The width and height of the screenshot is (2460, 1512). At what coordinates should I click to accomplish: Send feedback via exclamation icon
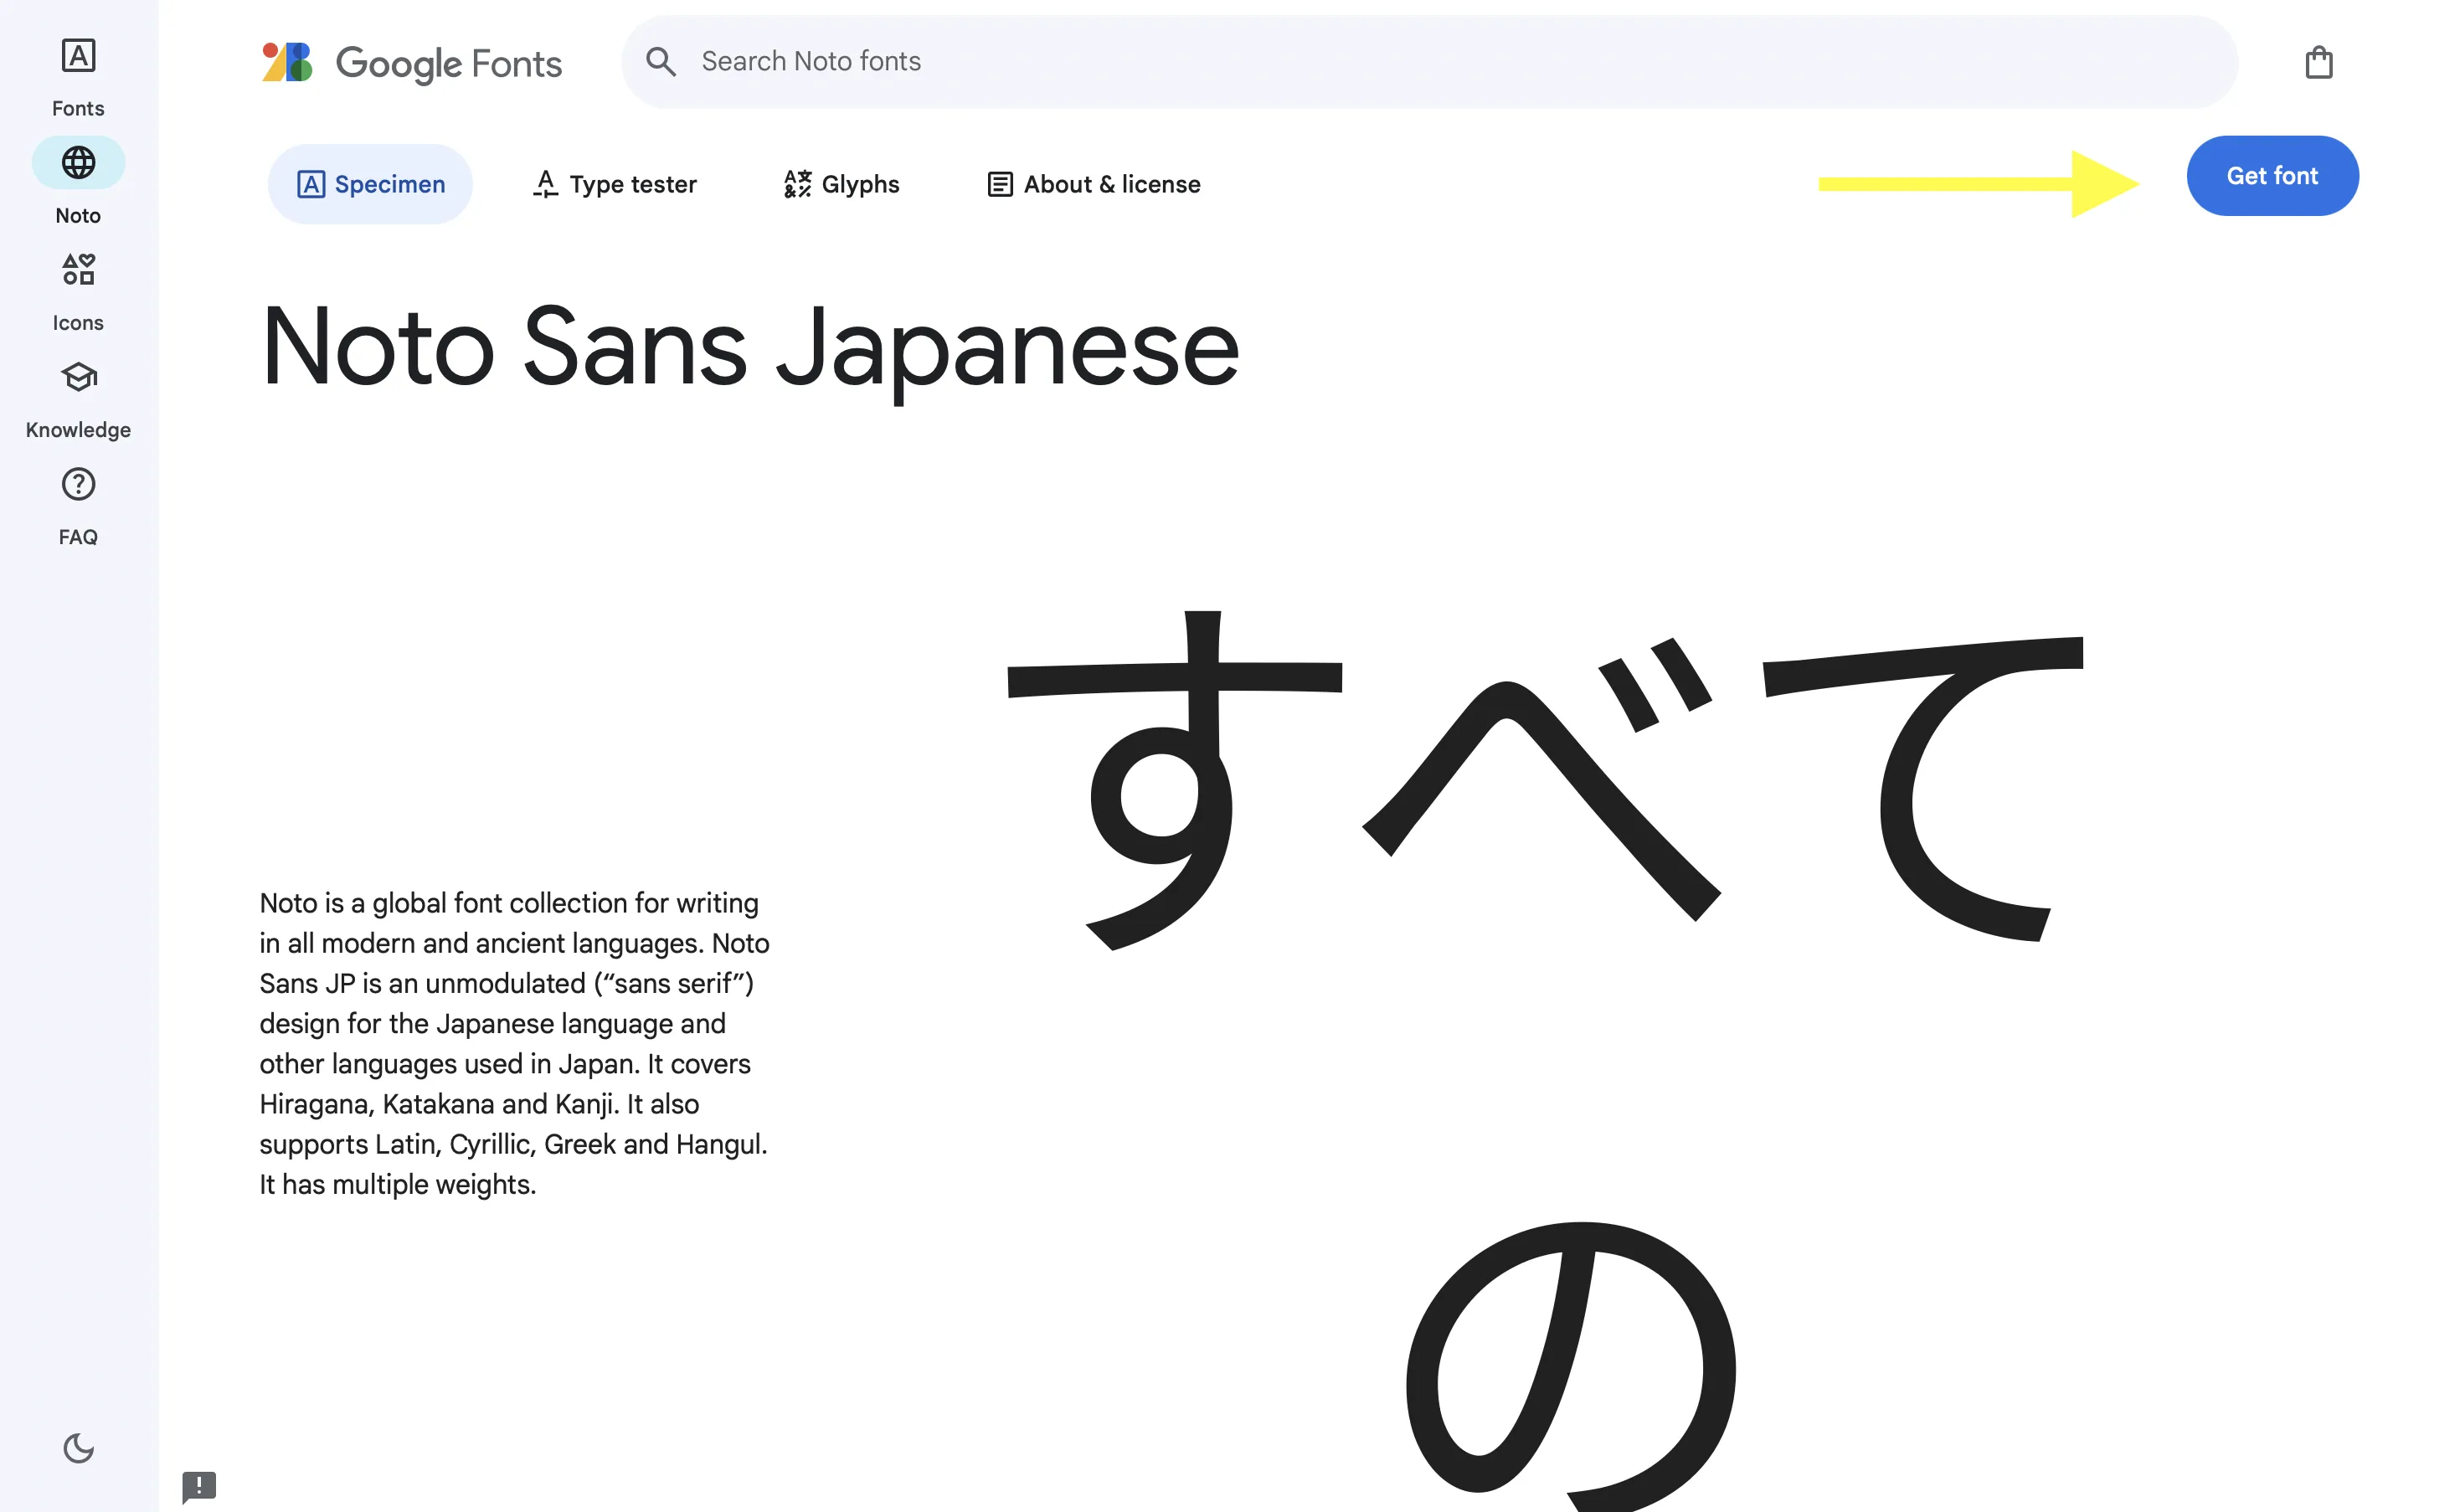coord(199,1486)
